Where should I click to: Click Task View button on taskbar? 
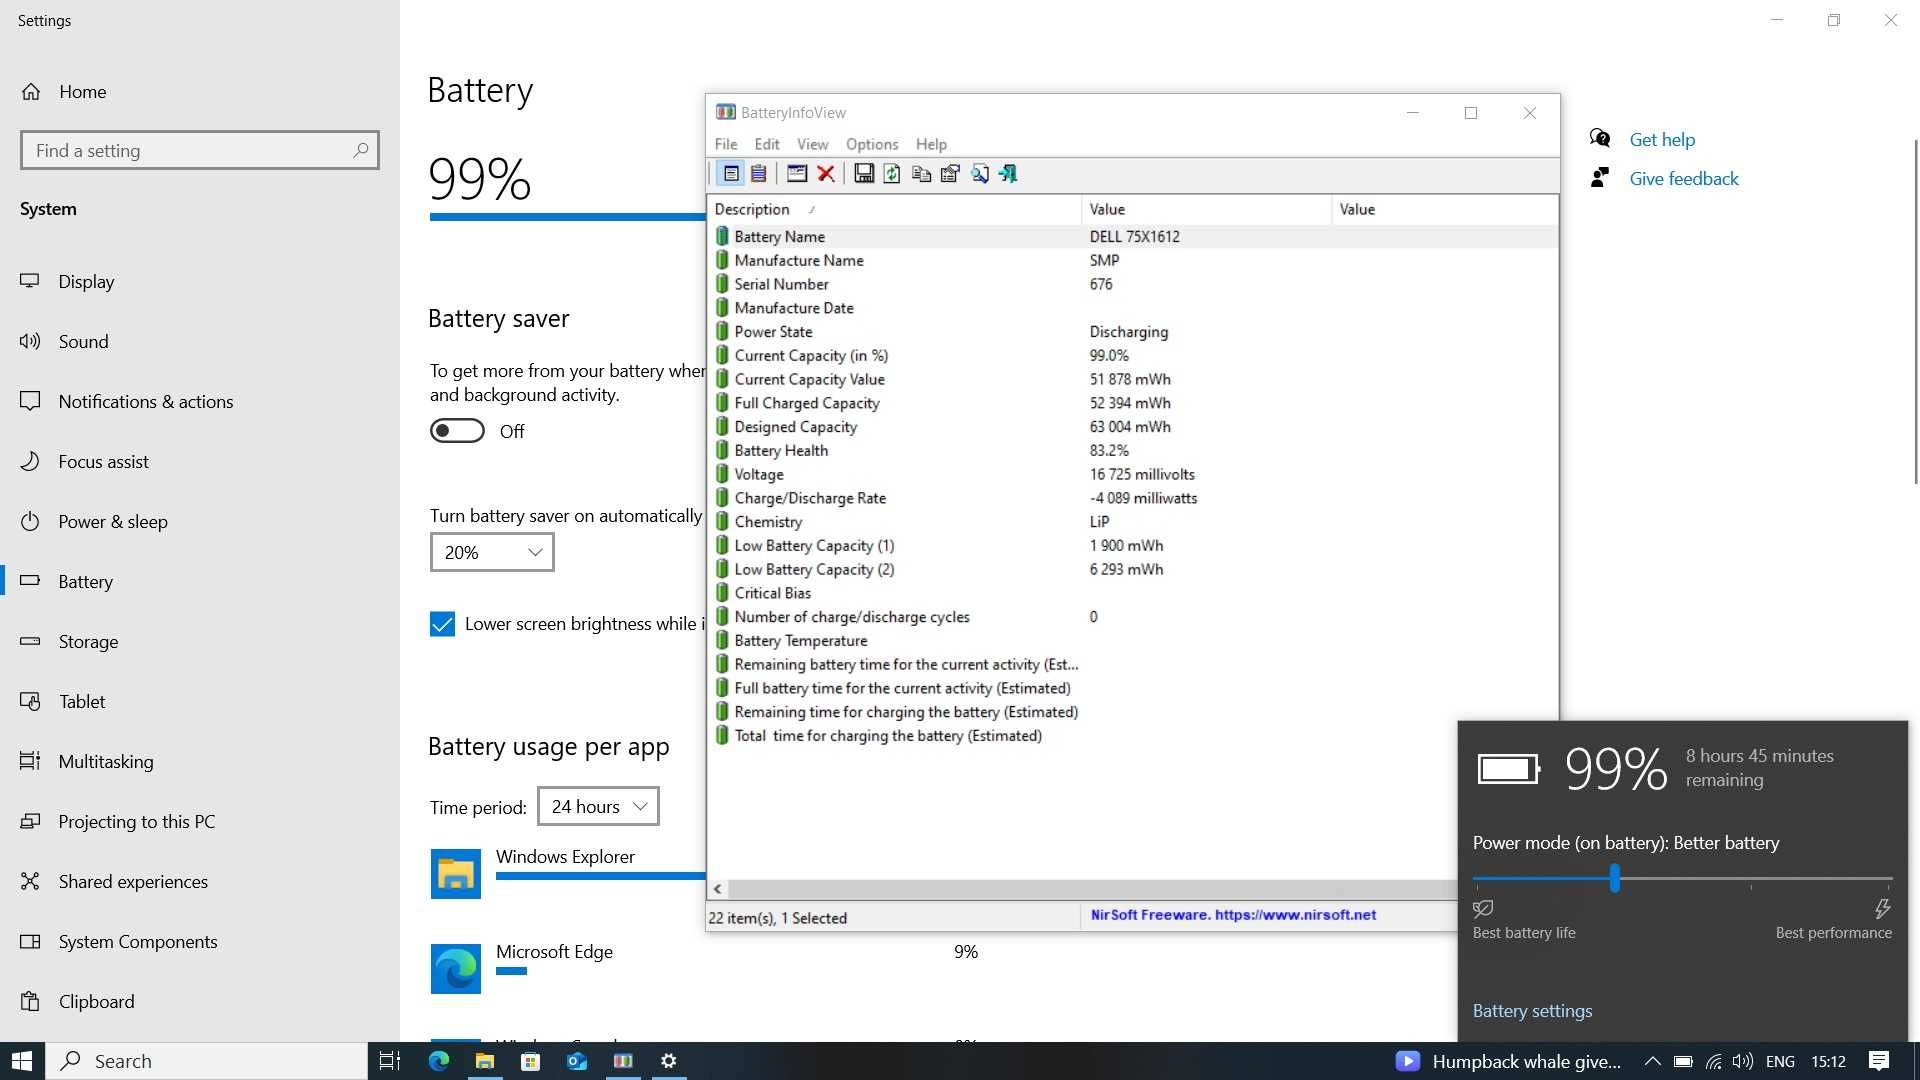click(x=390, y=1061)
